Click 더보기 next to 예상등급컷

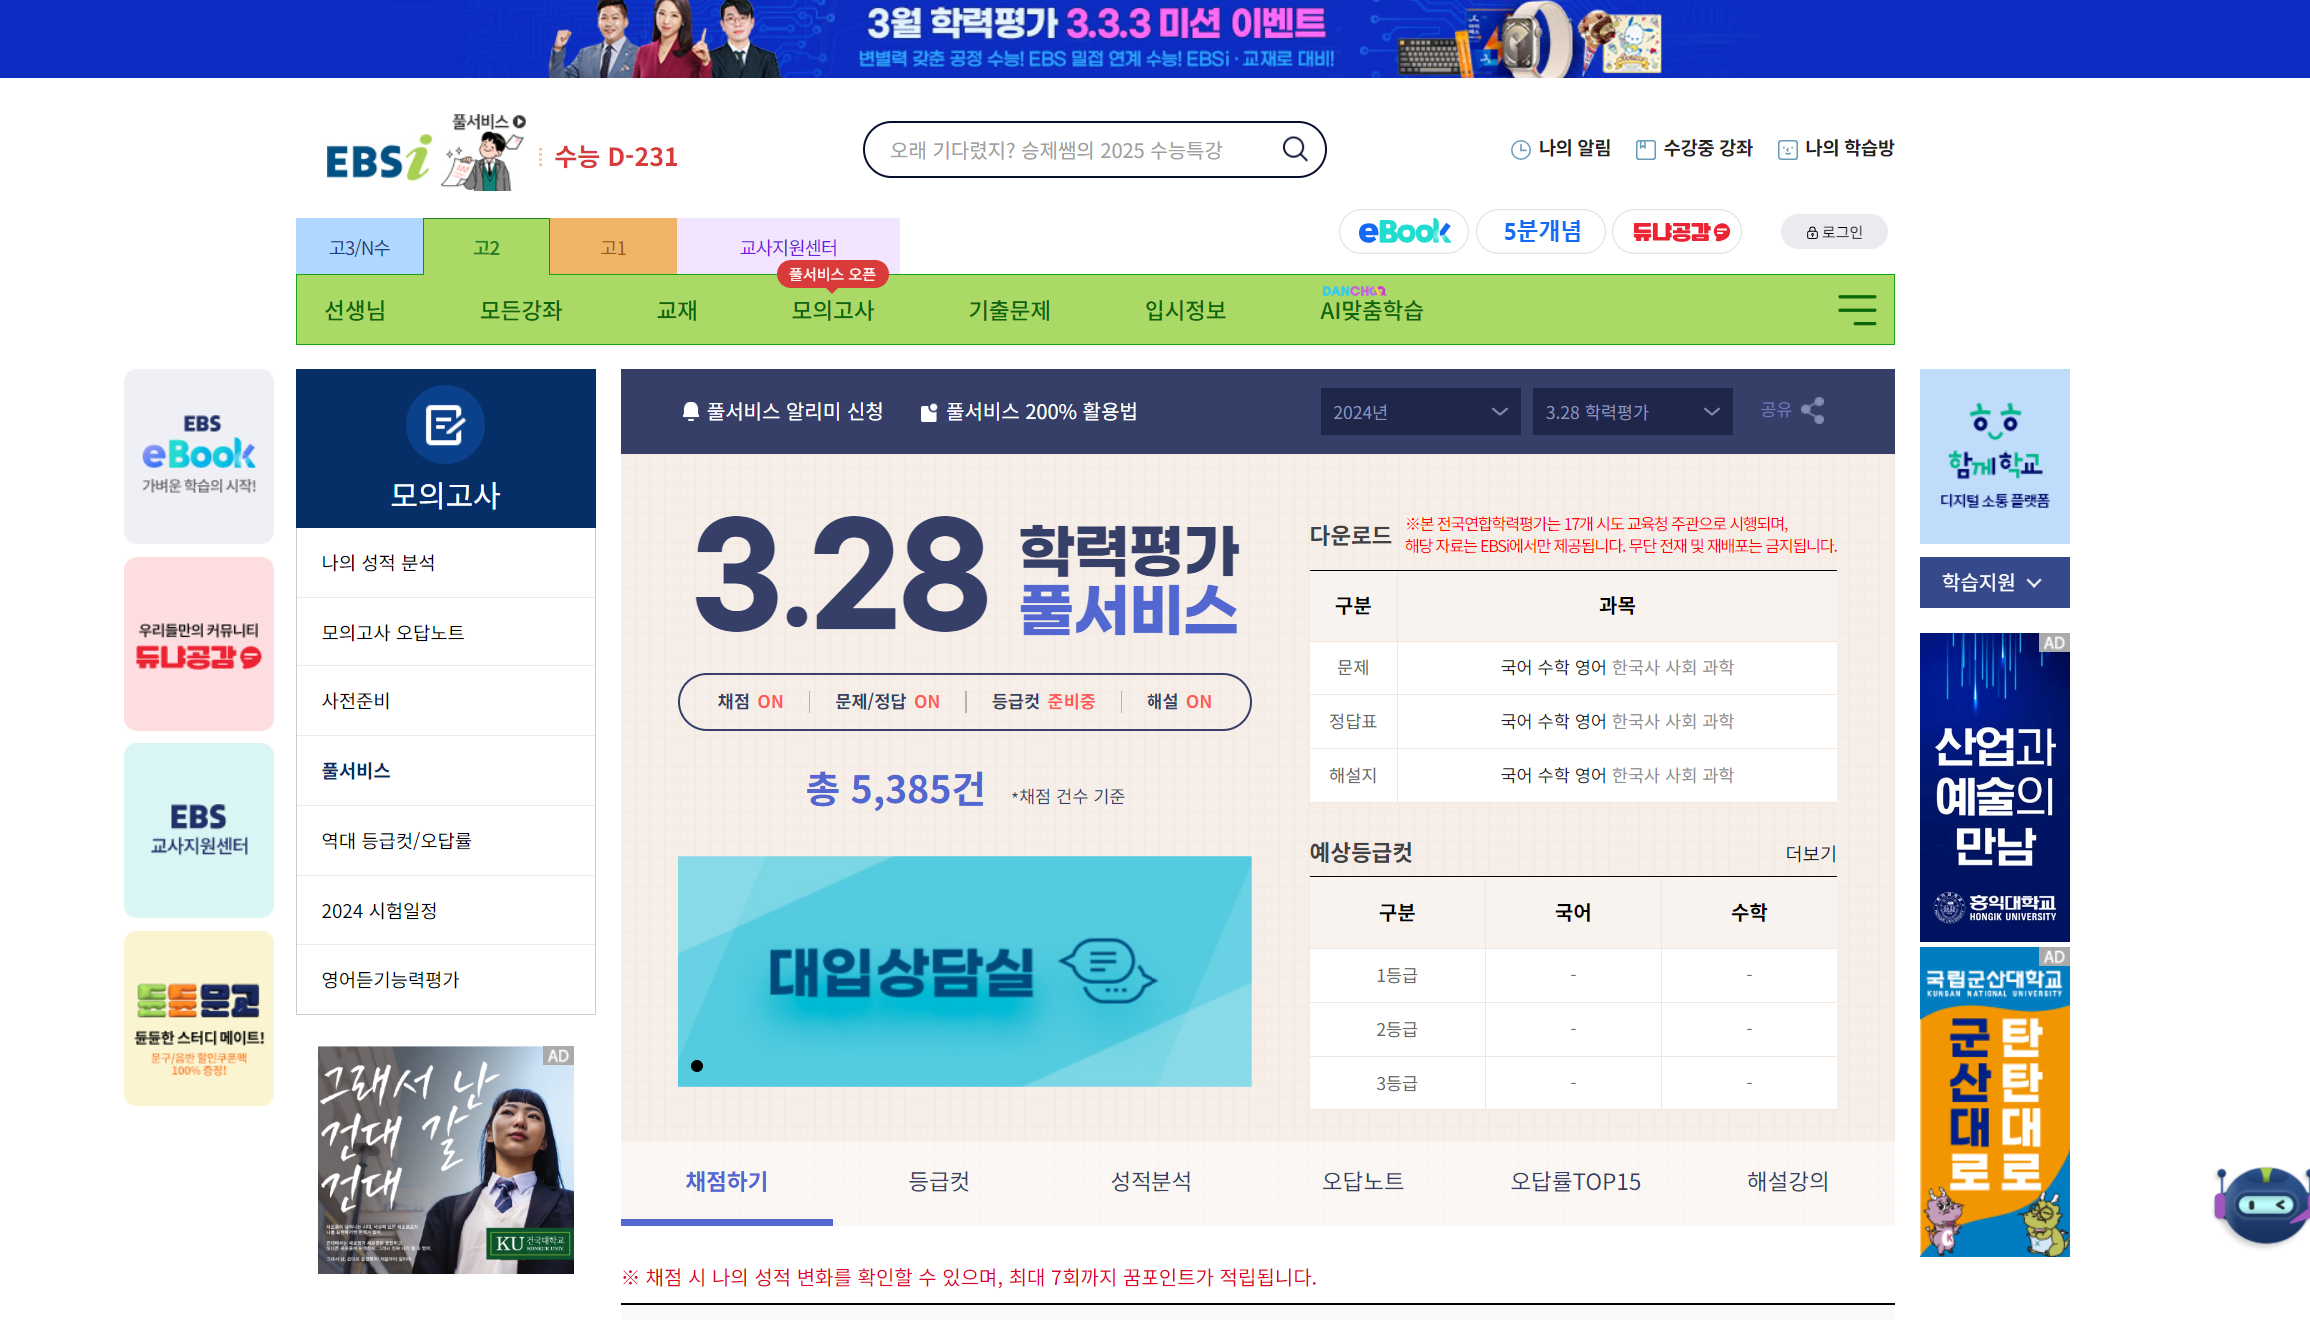pyautogui.click(x=1811, y=854)
